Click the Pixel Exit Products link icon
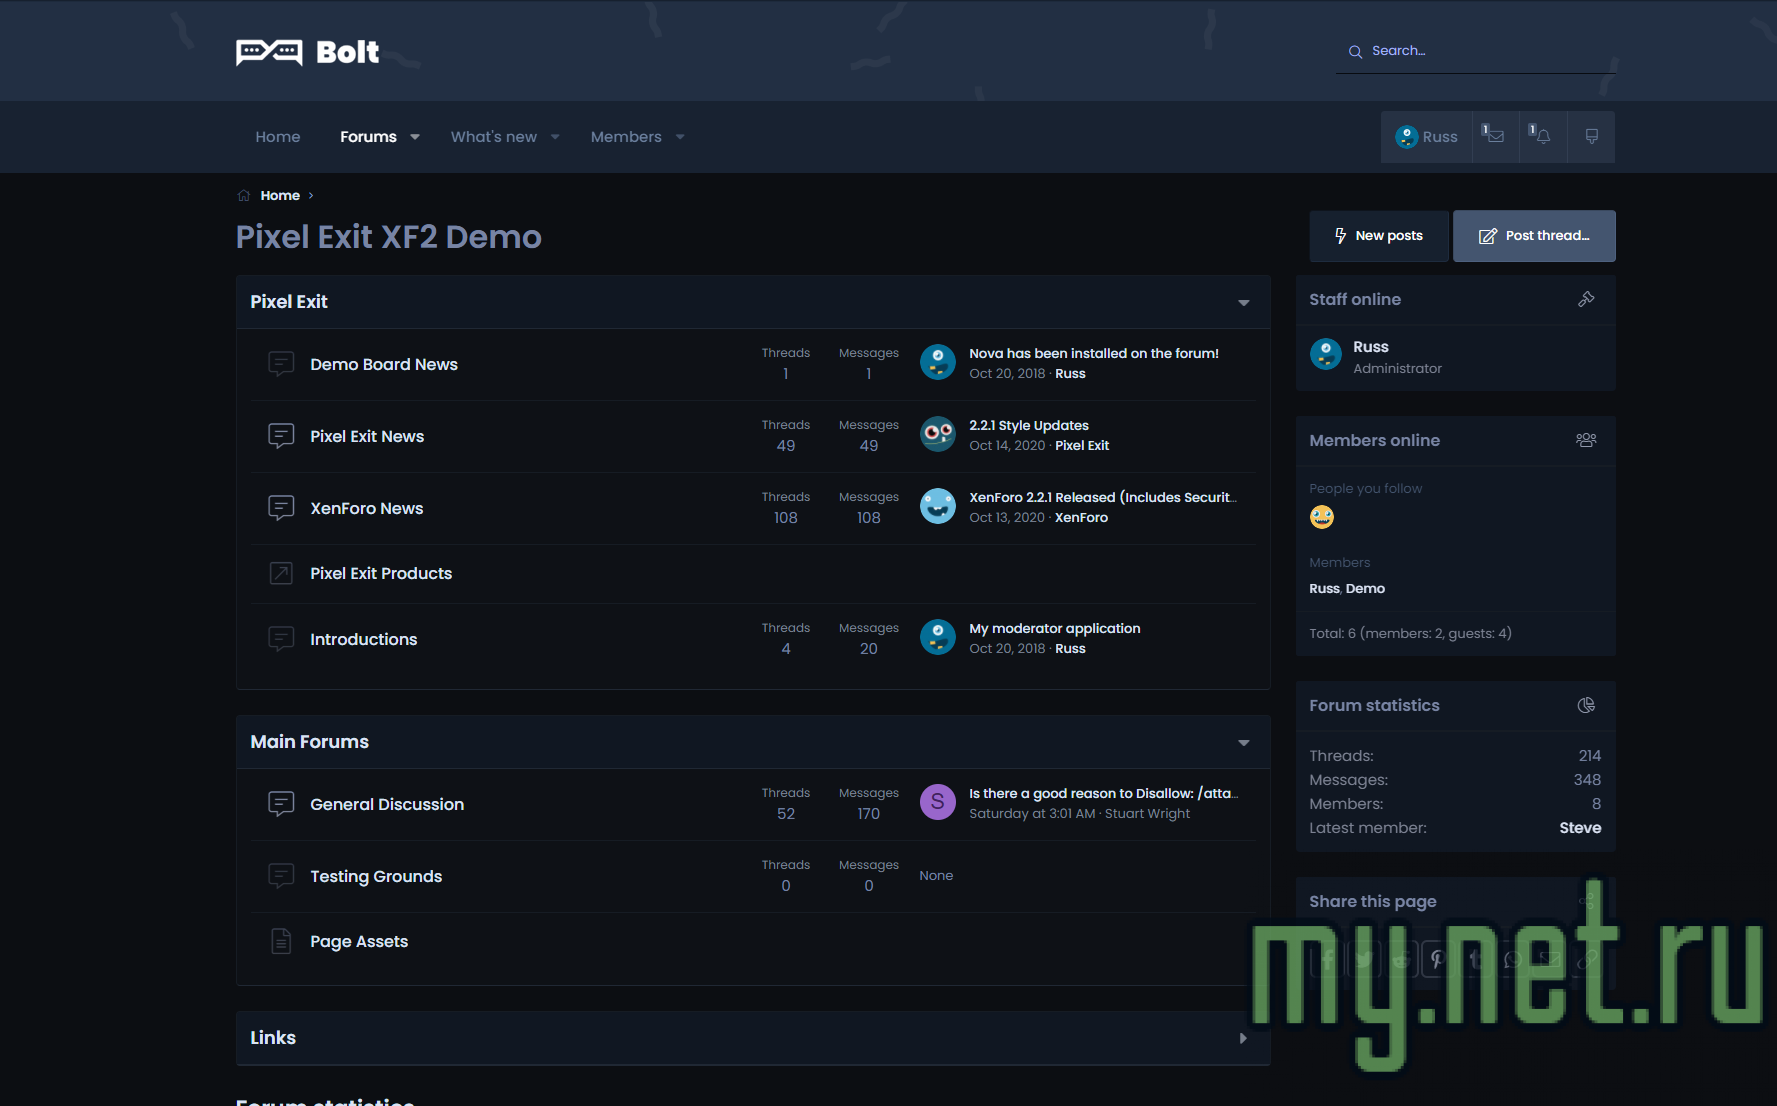1777x1106 pixels. coord(281,573)
